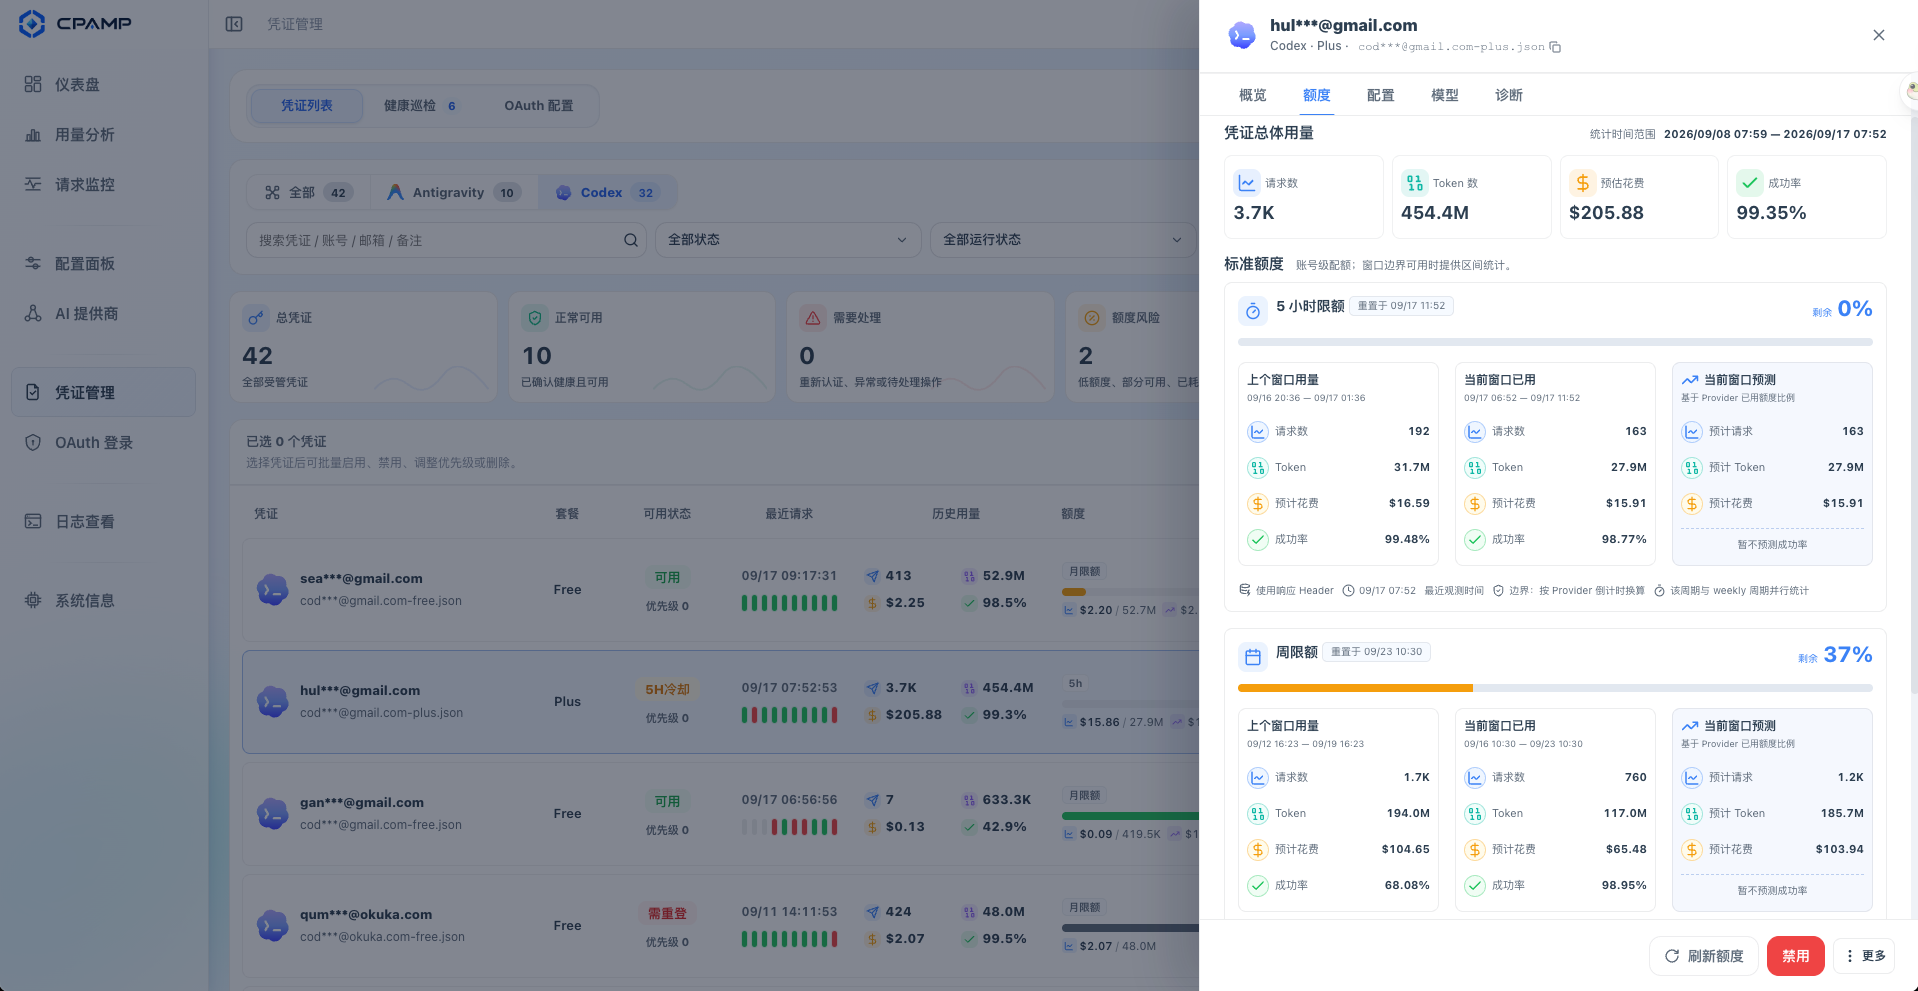Close the credential detail drawer

pos(1879,35)
